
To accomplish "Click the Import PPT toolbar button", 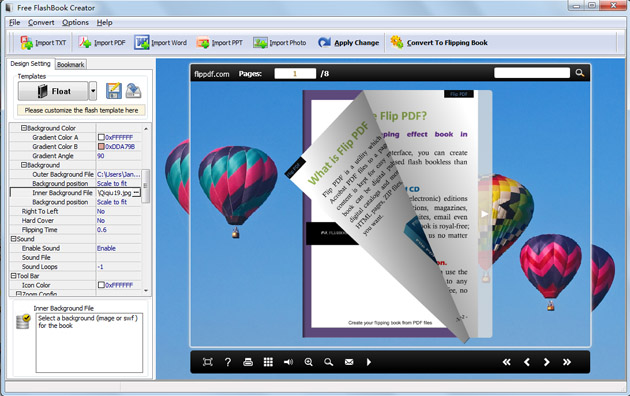I will [219, 43].
